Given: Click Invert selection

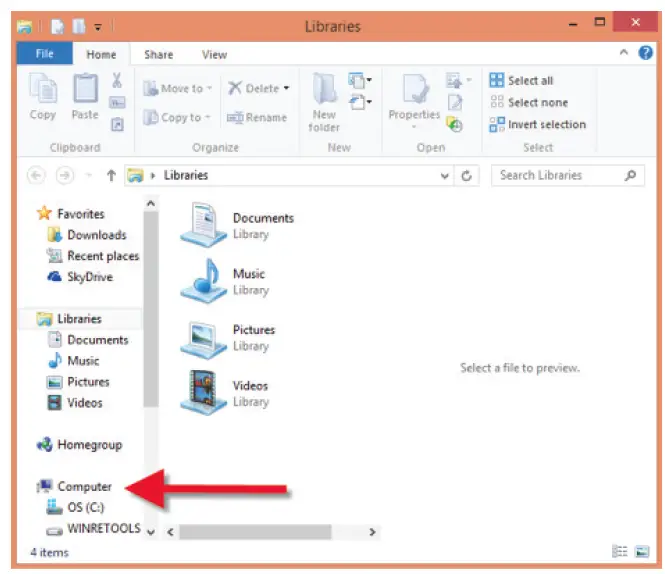Looking at the screenshot, I should click(x=538, y=125).
